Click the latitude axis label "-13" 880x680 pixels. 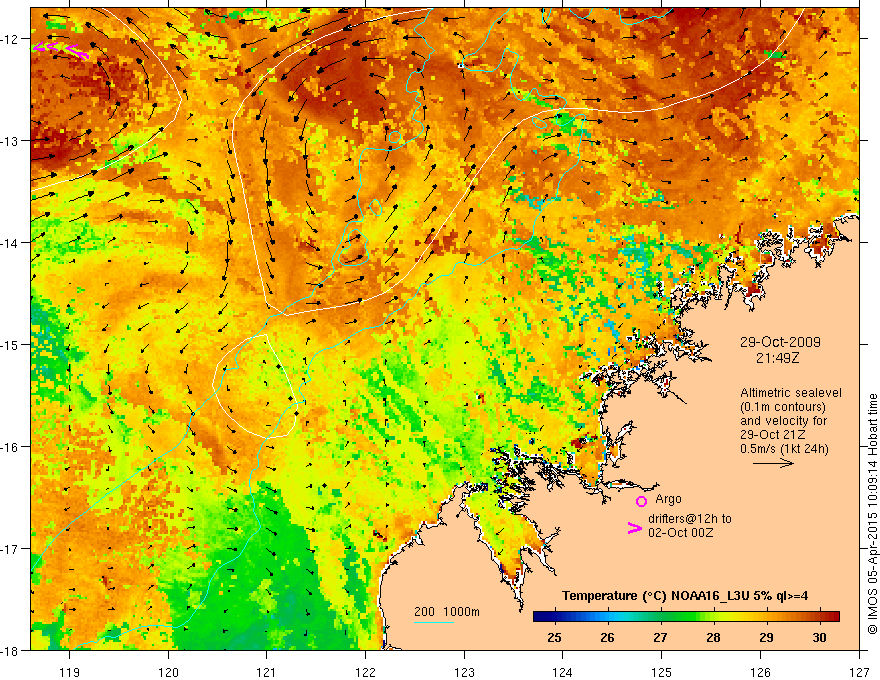10,141
